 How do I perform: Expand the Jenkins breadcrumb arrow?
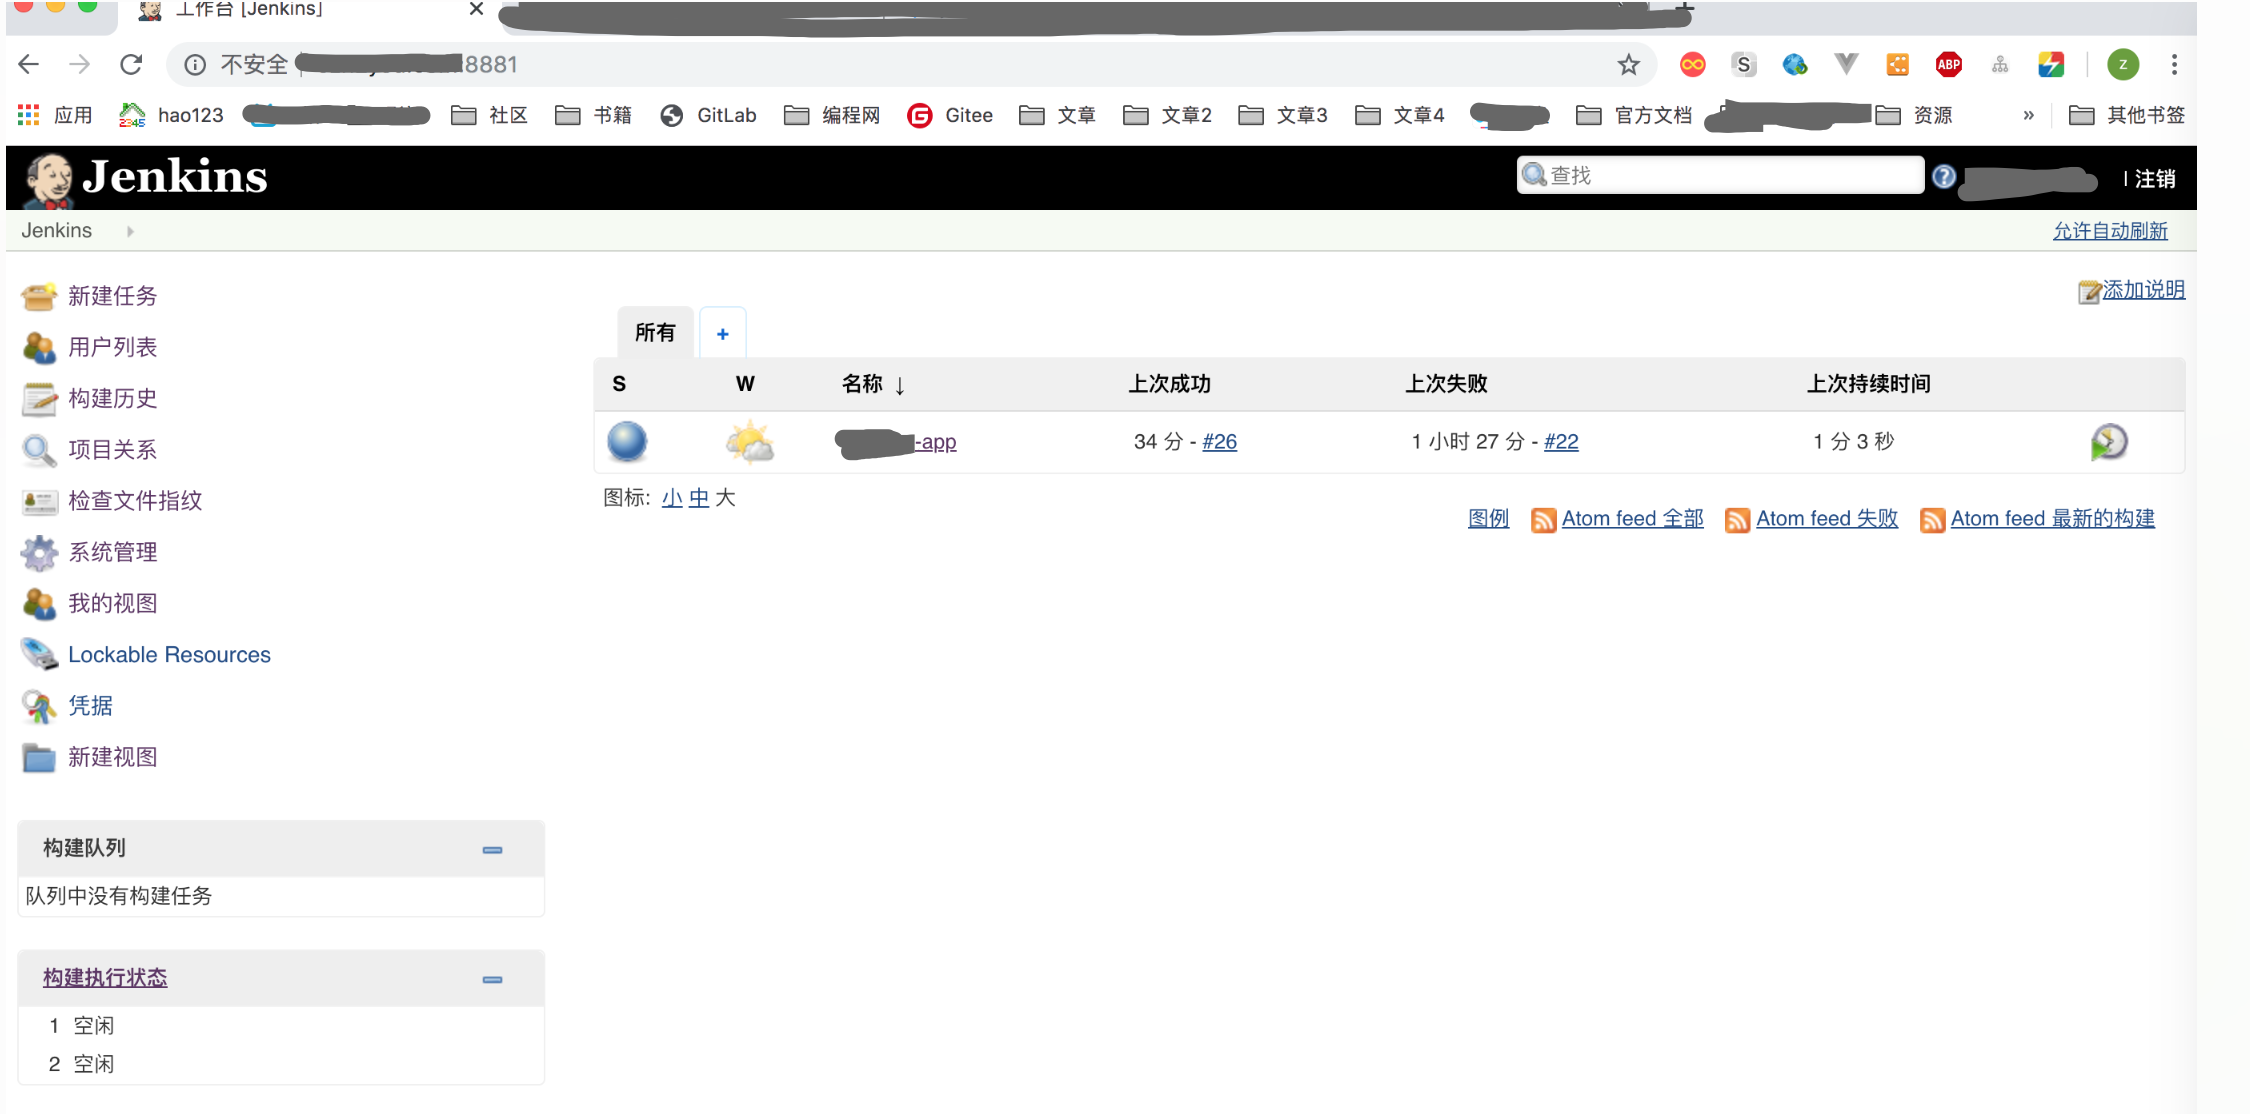130,231
